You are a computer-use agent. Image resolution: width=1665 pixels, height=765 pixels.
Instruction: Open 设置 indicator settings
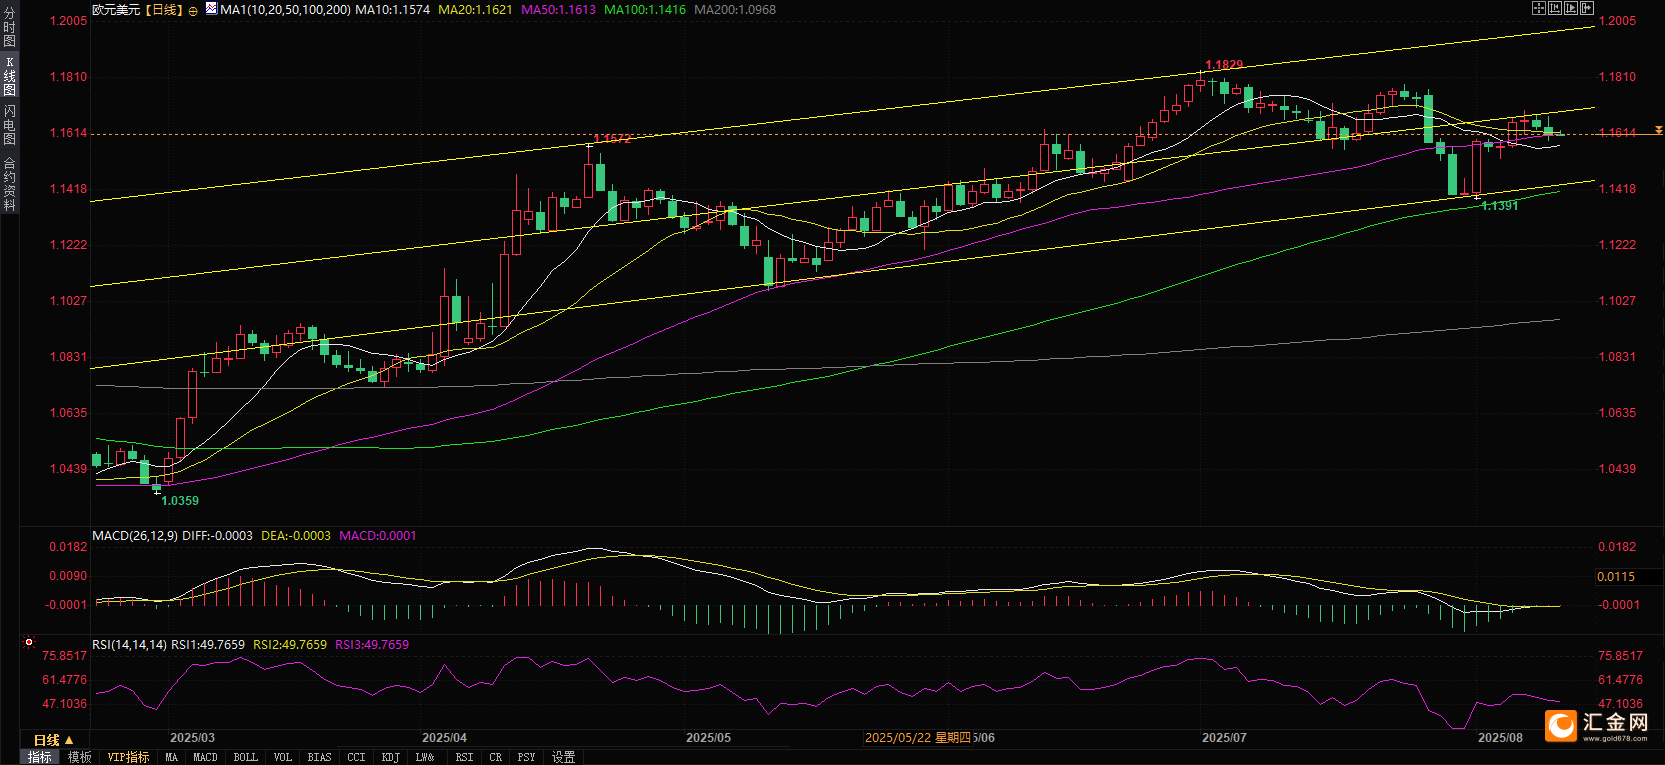564,758
